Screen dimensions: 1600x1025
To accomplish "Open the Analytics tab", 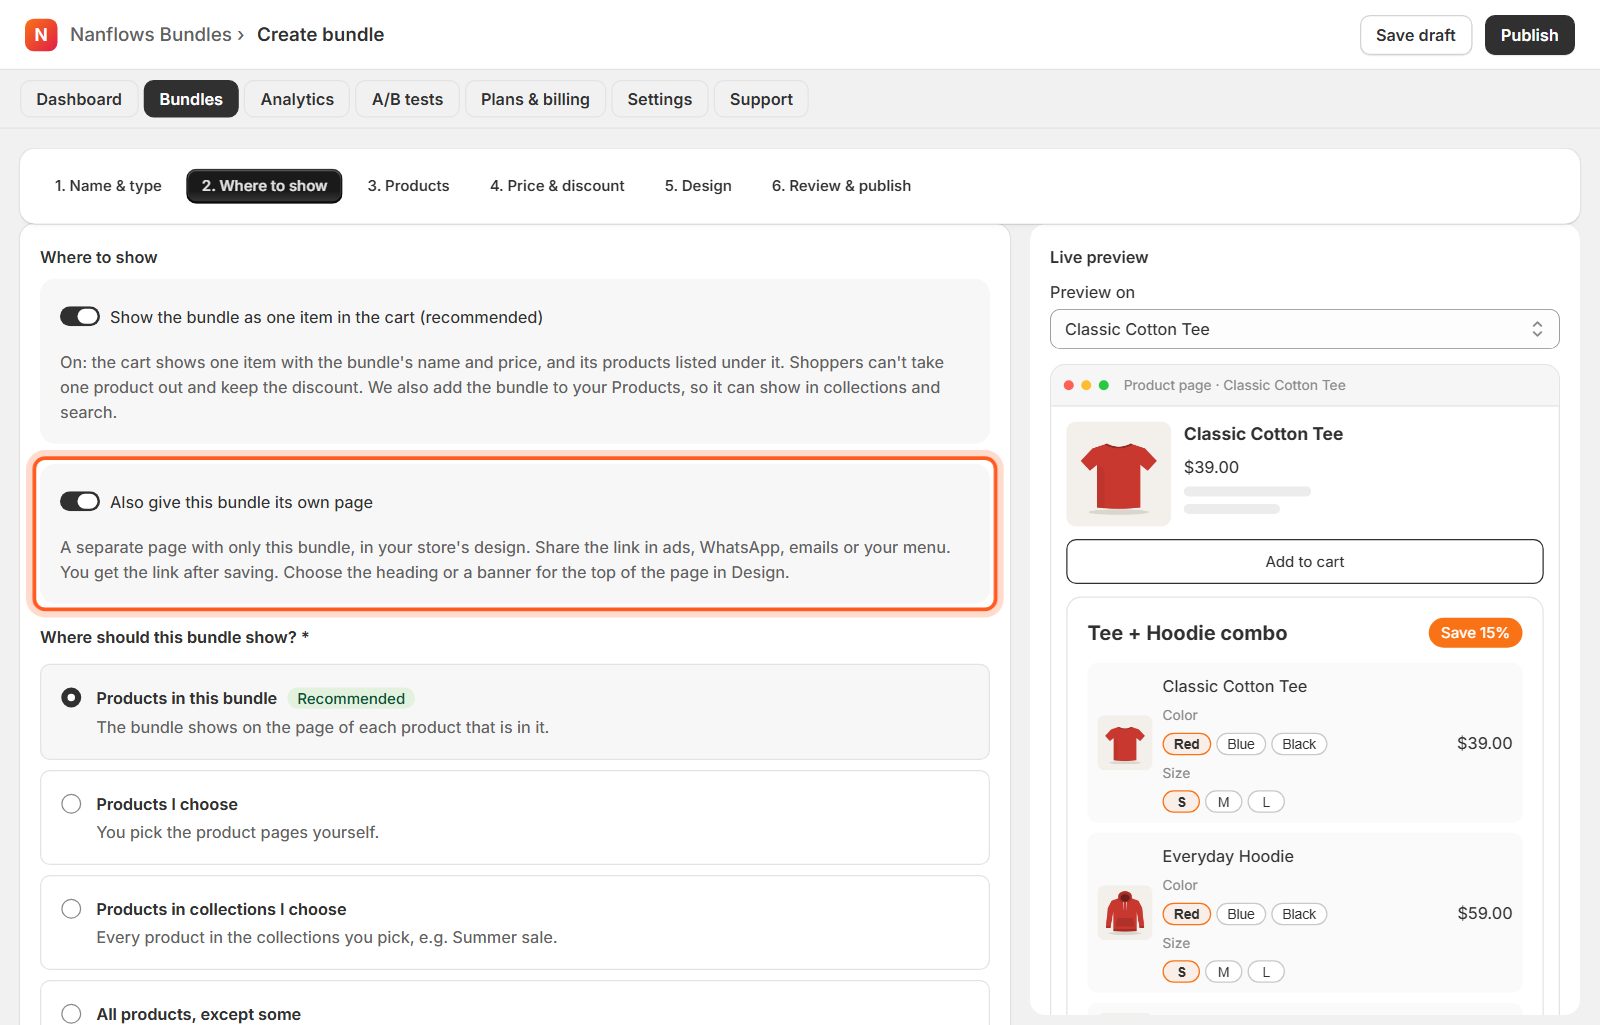I will [x=297, y=99].
